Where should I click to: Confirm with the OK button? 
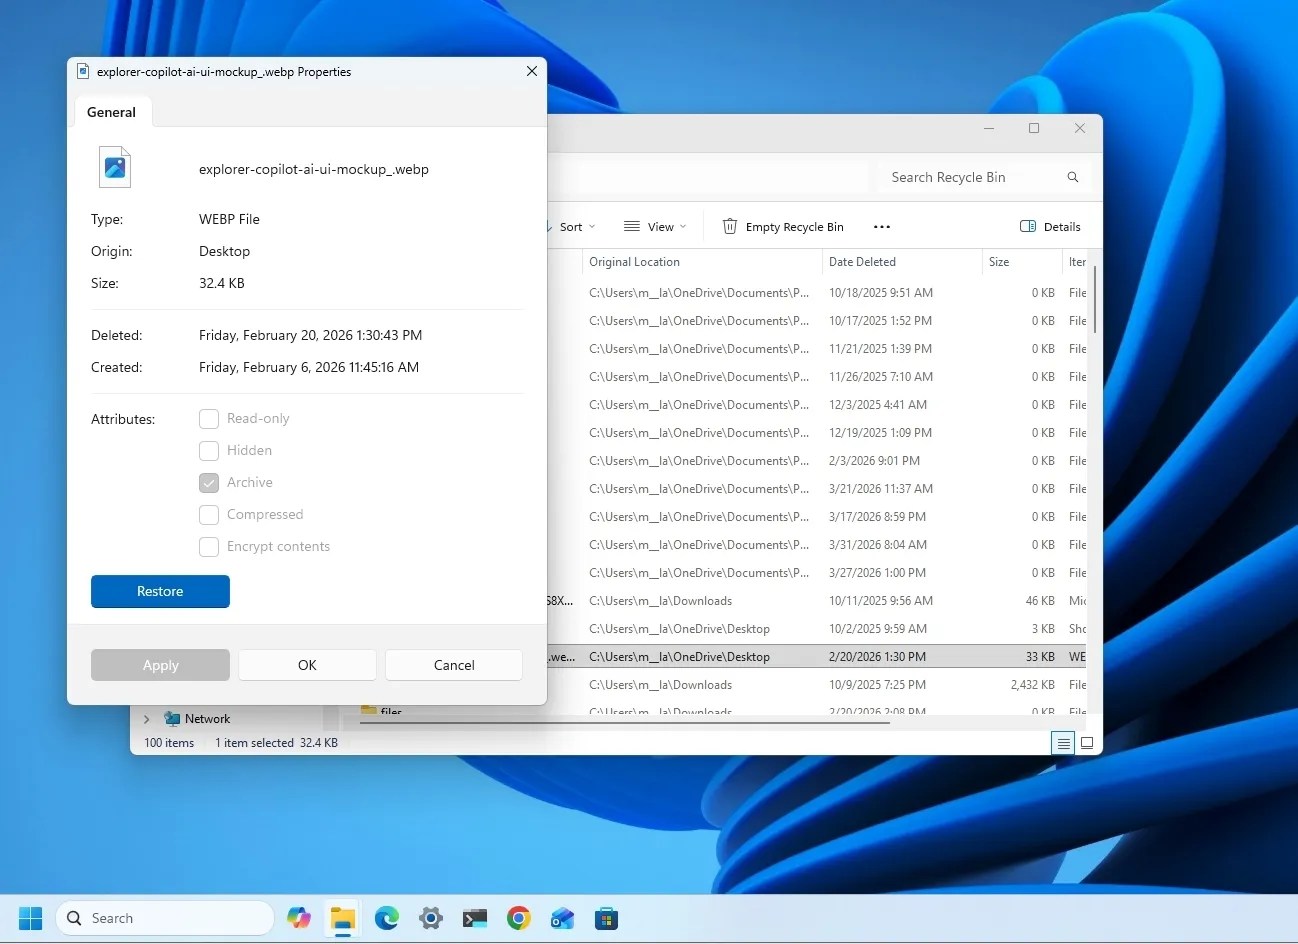pyautogui.click(x=307, y=665)
